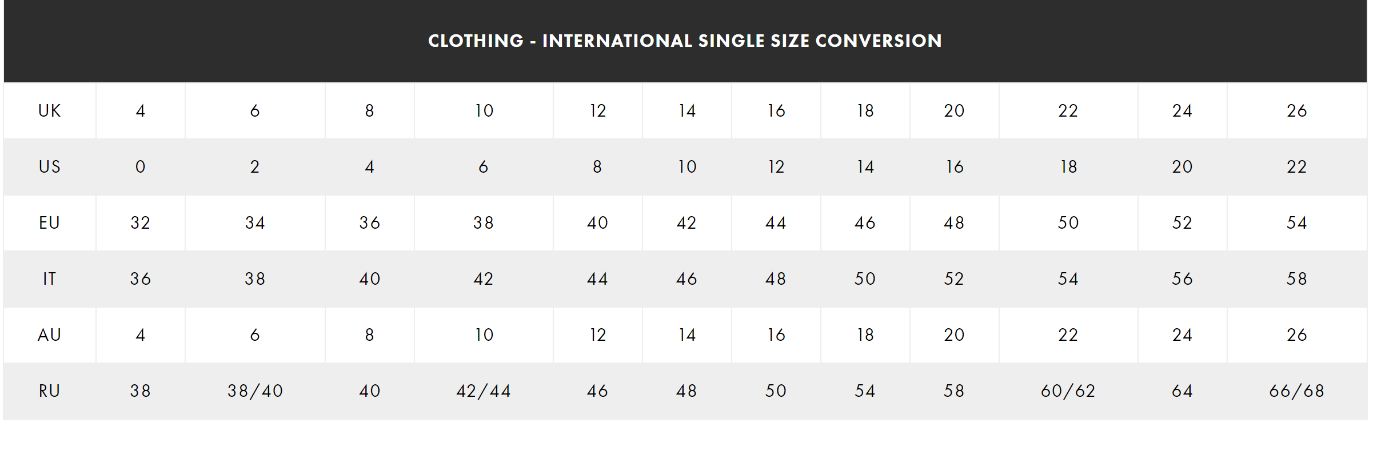Viewport: 1381px width, 454px height.
Task: Select the UK row label
Action: 49,111
